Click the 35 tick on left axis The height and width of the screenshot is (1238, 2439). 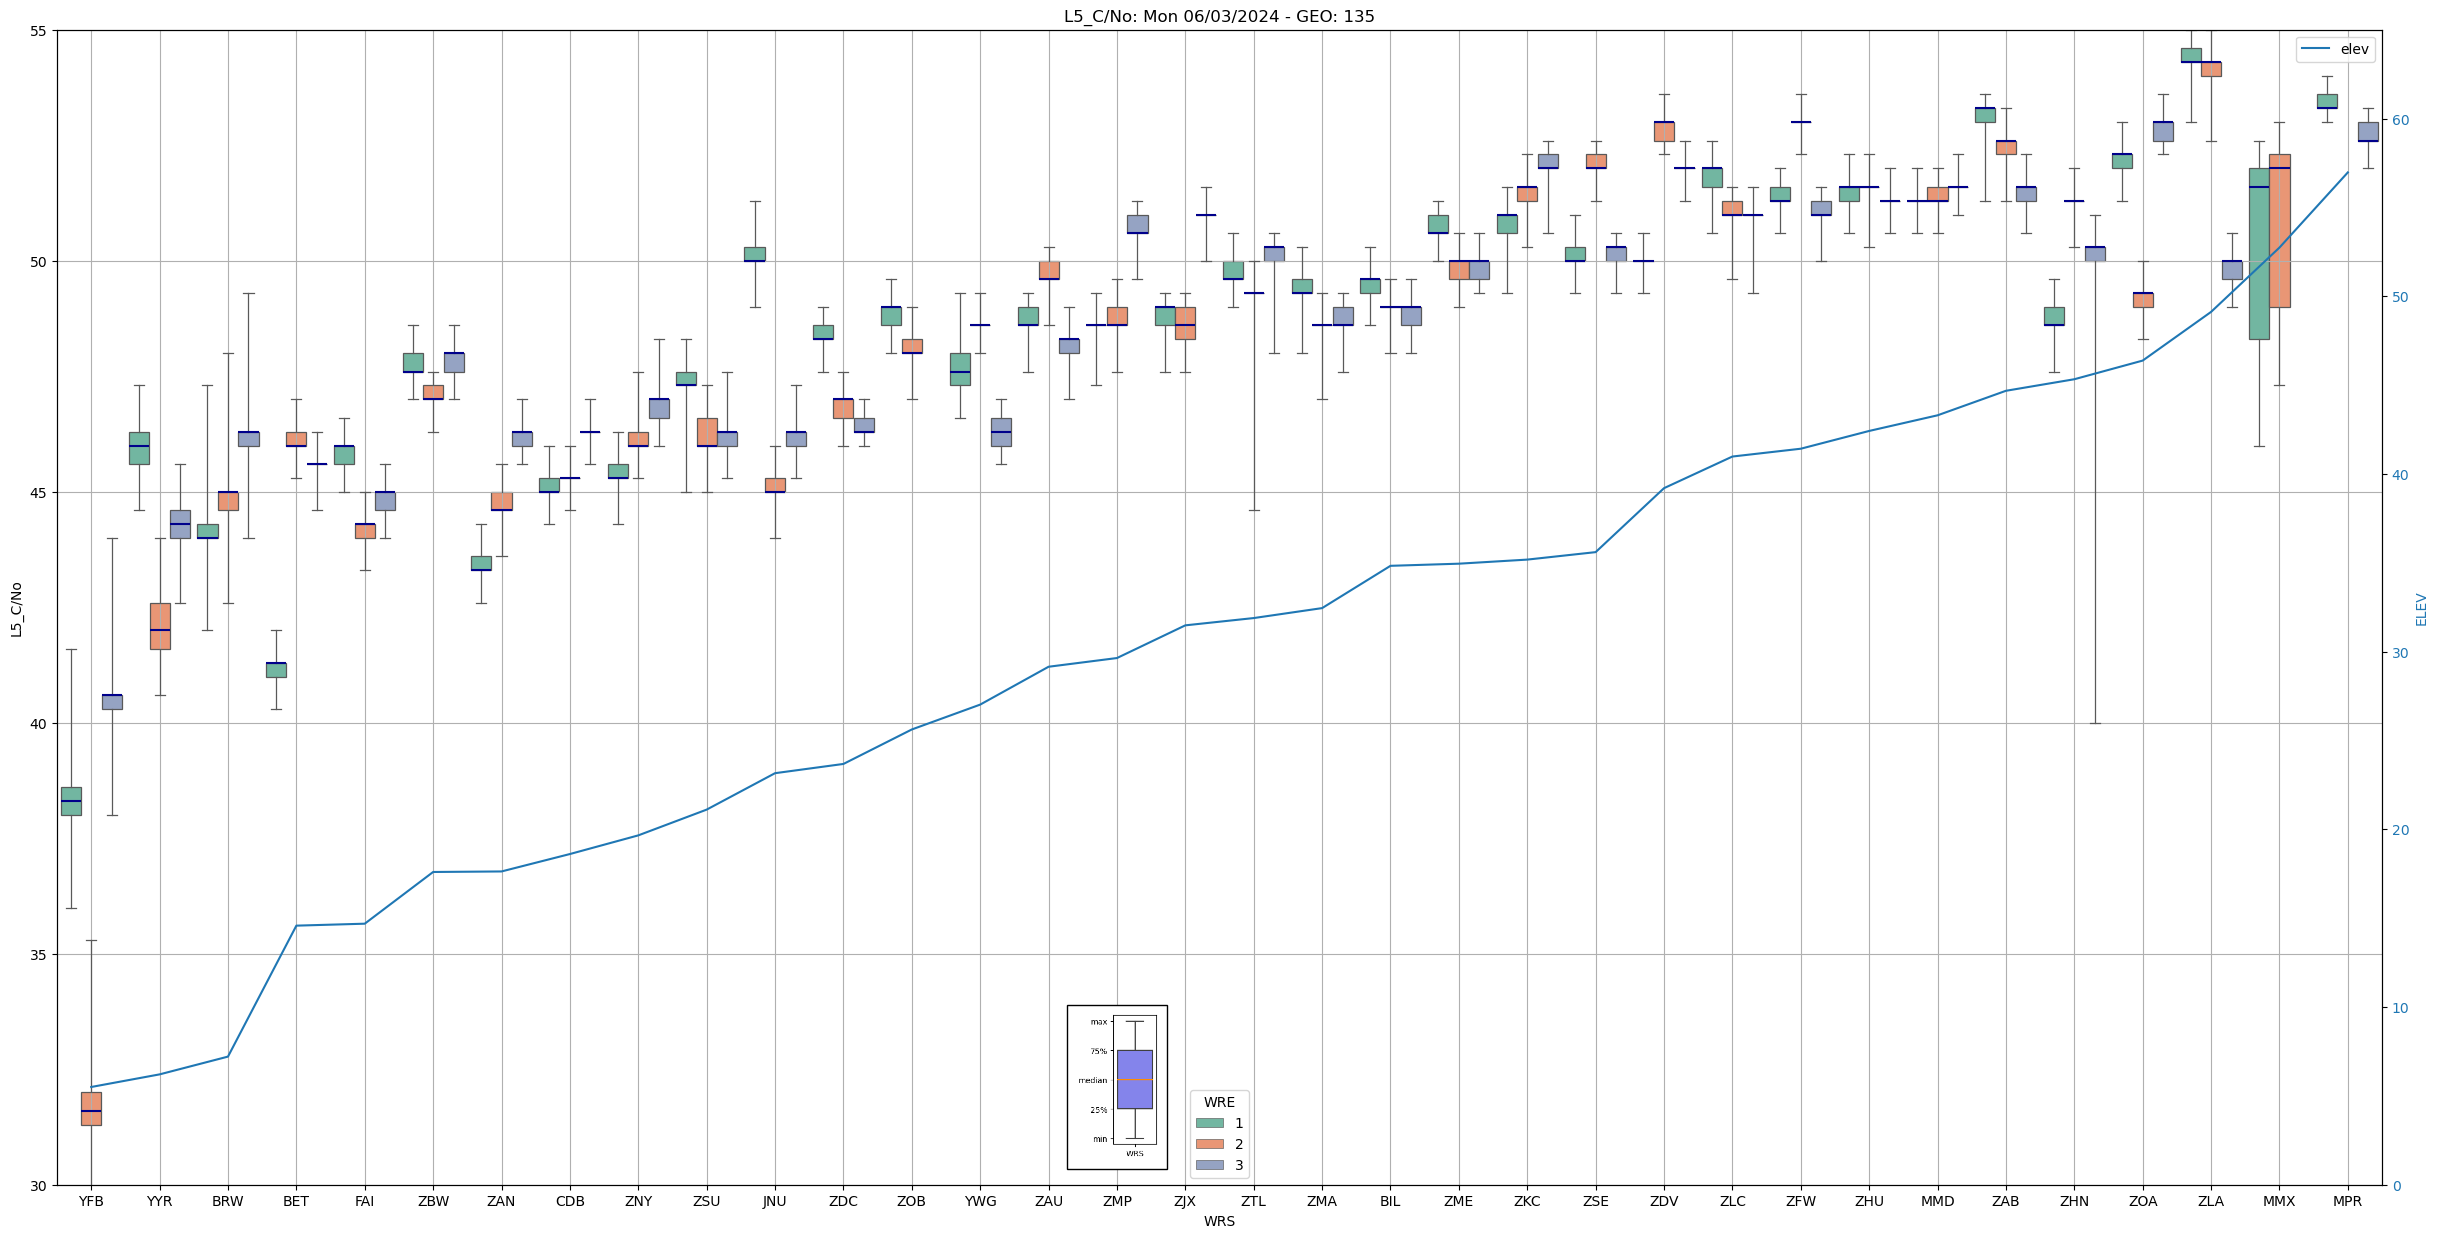click(x=40, y=955)
